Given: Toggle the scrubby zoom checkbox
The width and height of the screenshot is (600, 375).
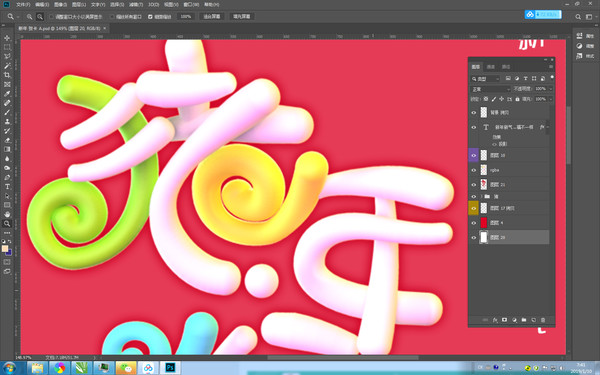Looking at the screenshot, I should pos(150,17).
